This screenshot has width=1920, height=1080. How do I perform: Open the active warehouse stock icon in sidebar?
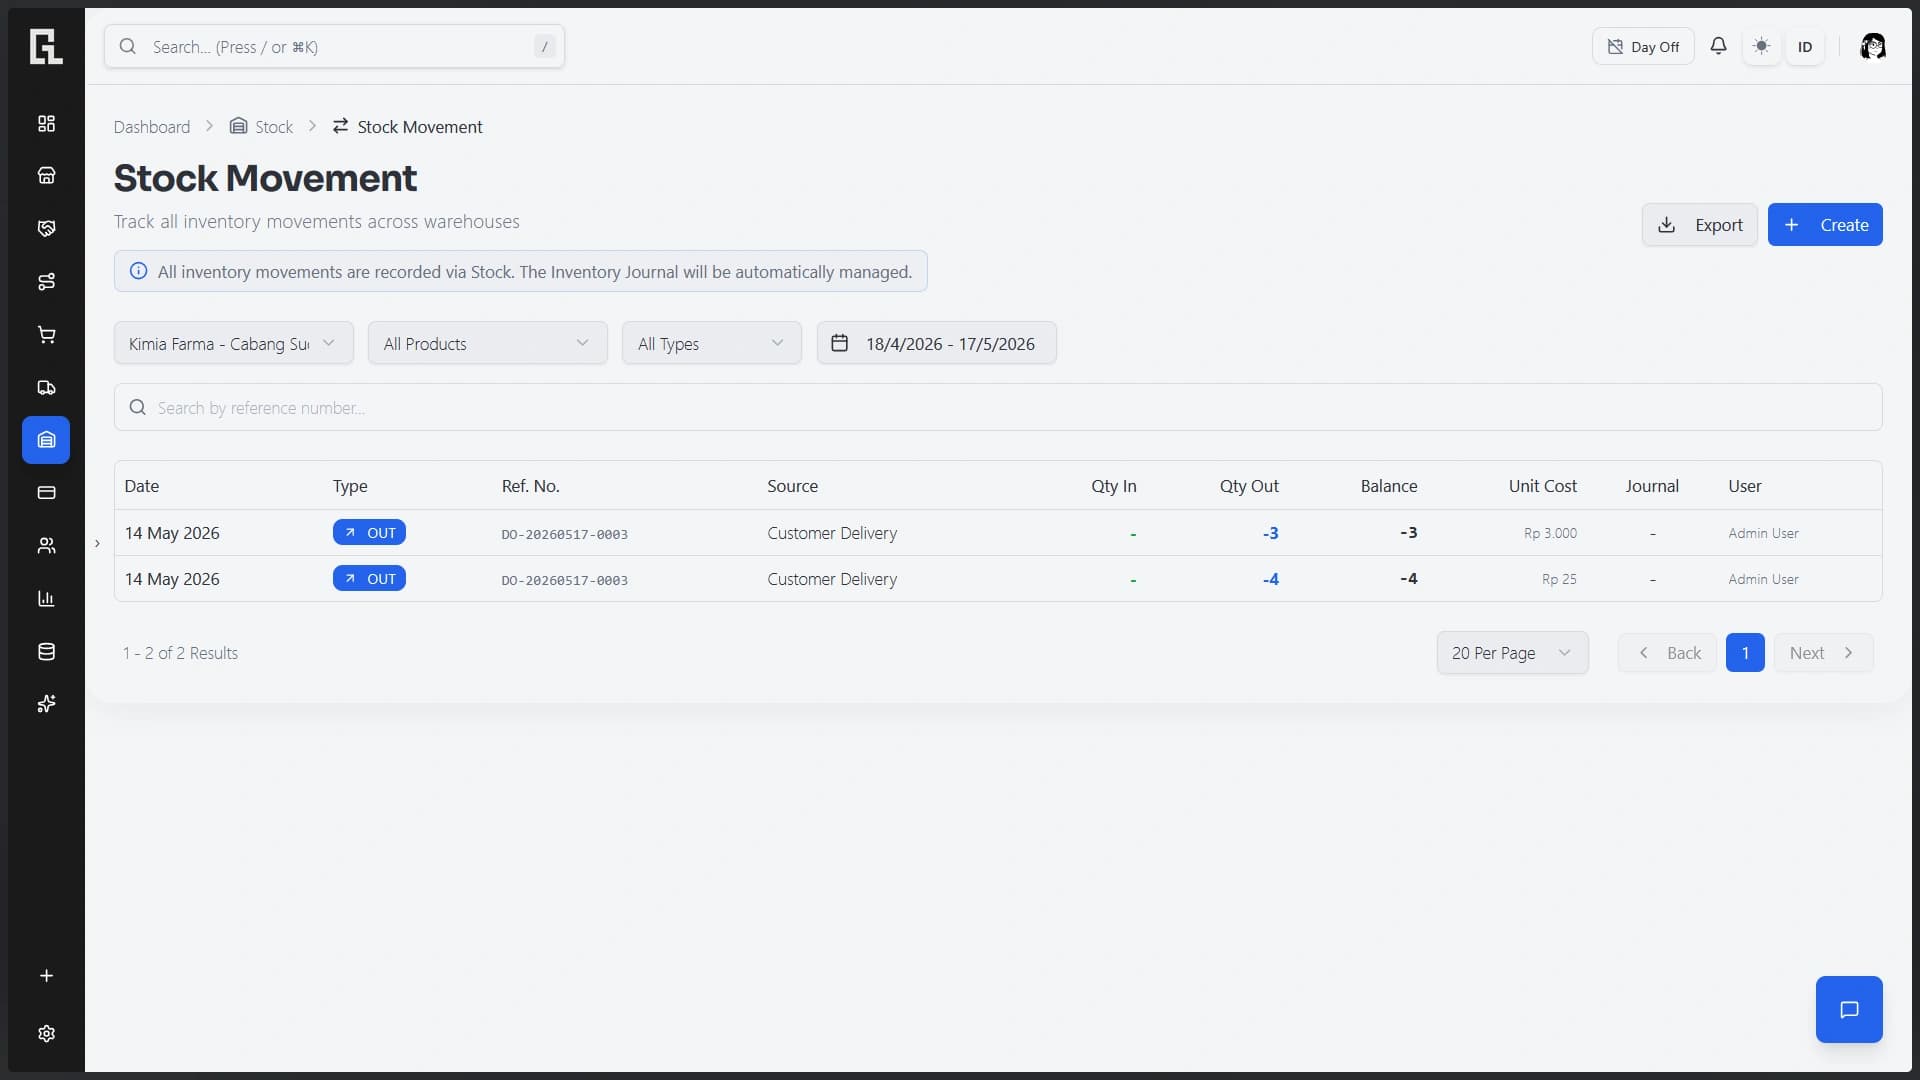pos(46,440)
